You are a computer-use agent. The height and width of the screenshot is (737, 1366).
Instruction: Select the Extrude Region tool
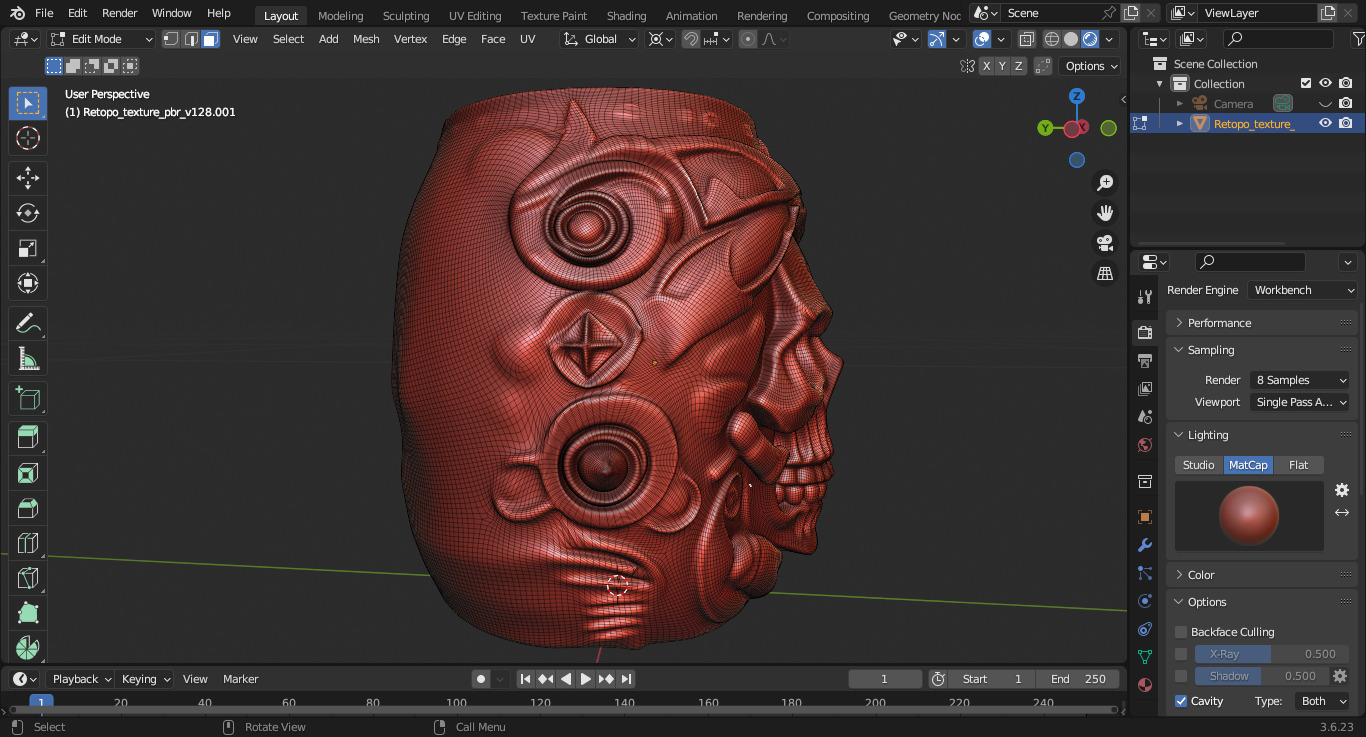coord(28,438)
